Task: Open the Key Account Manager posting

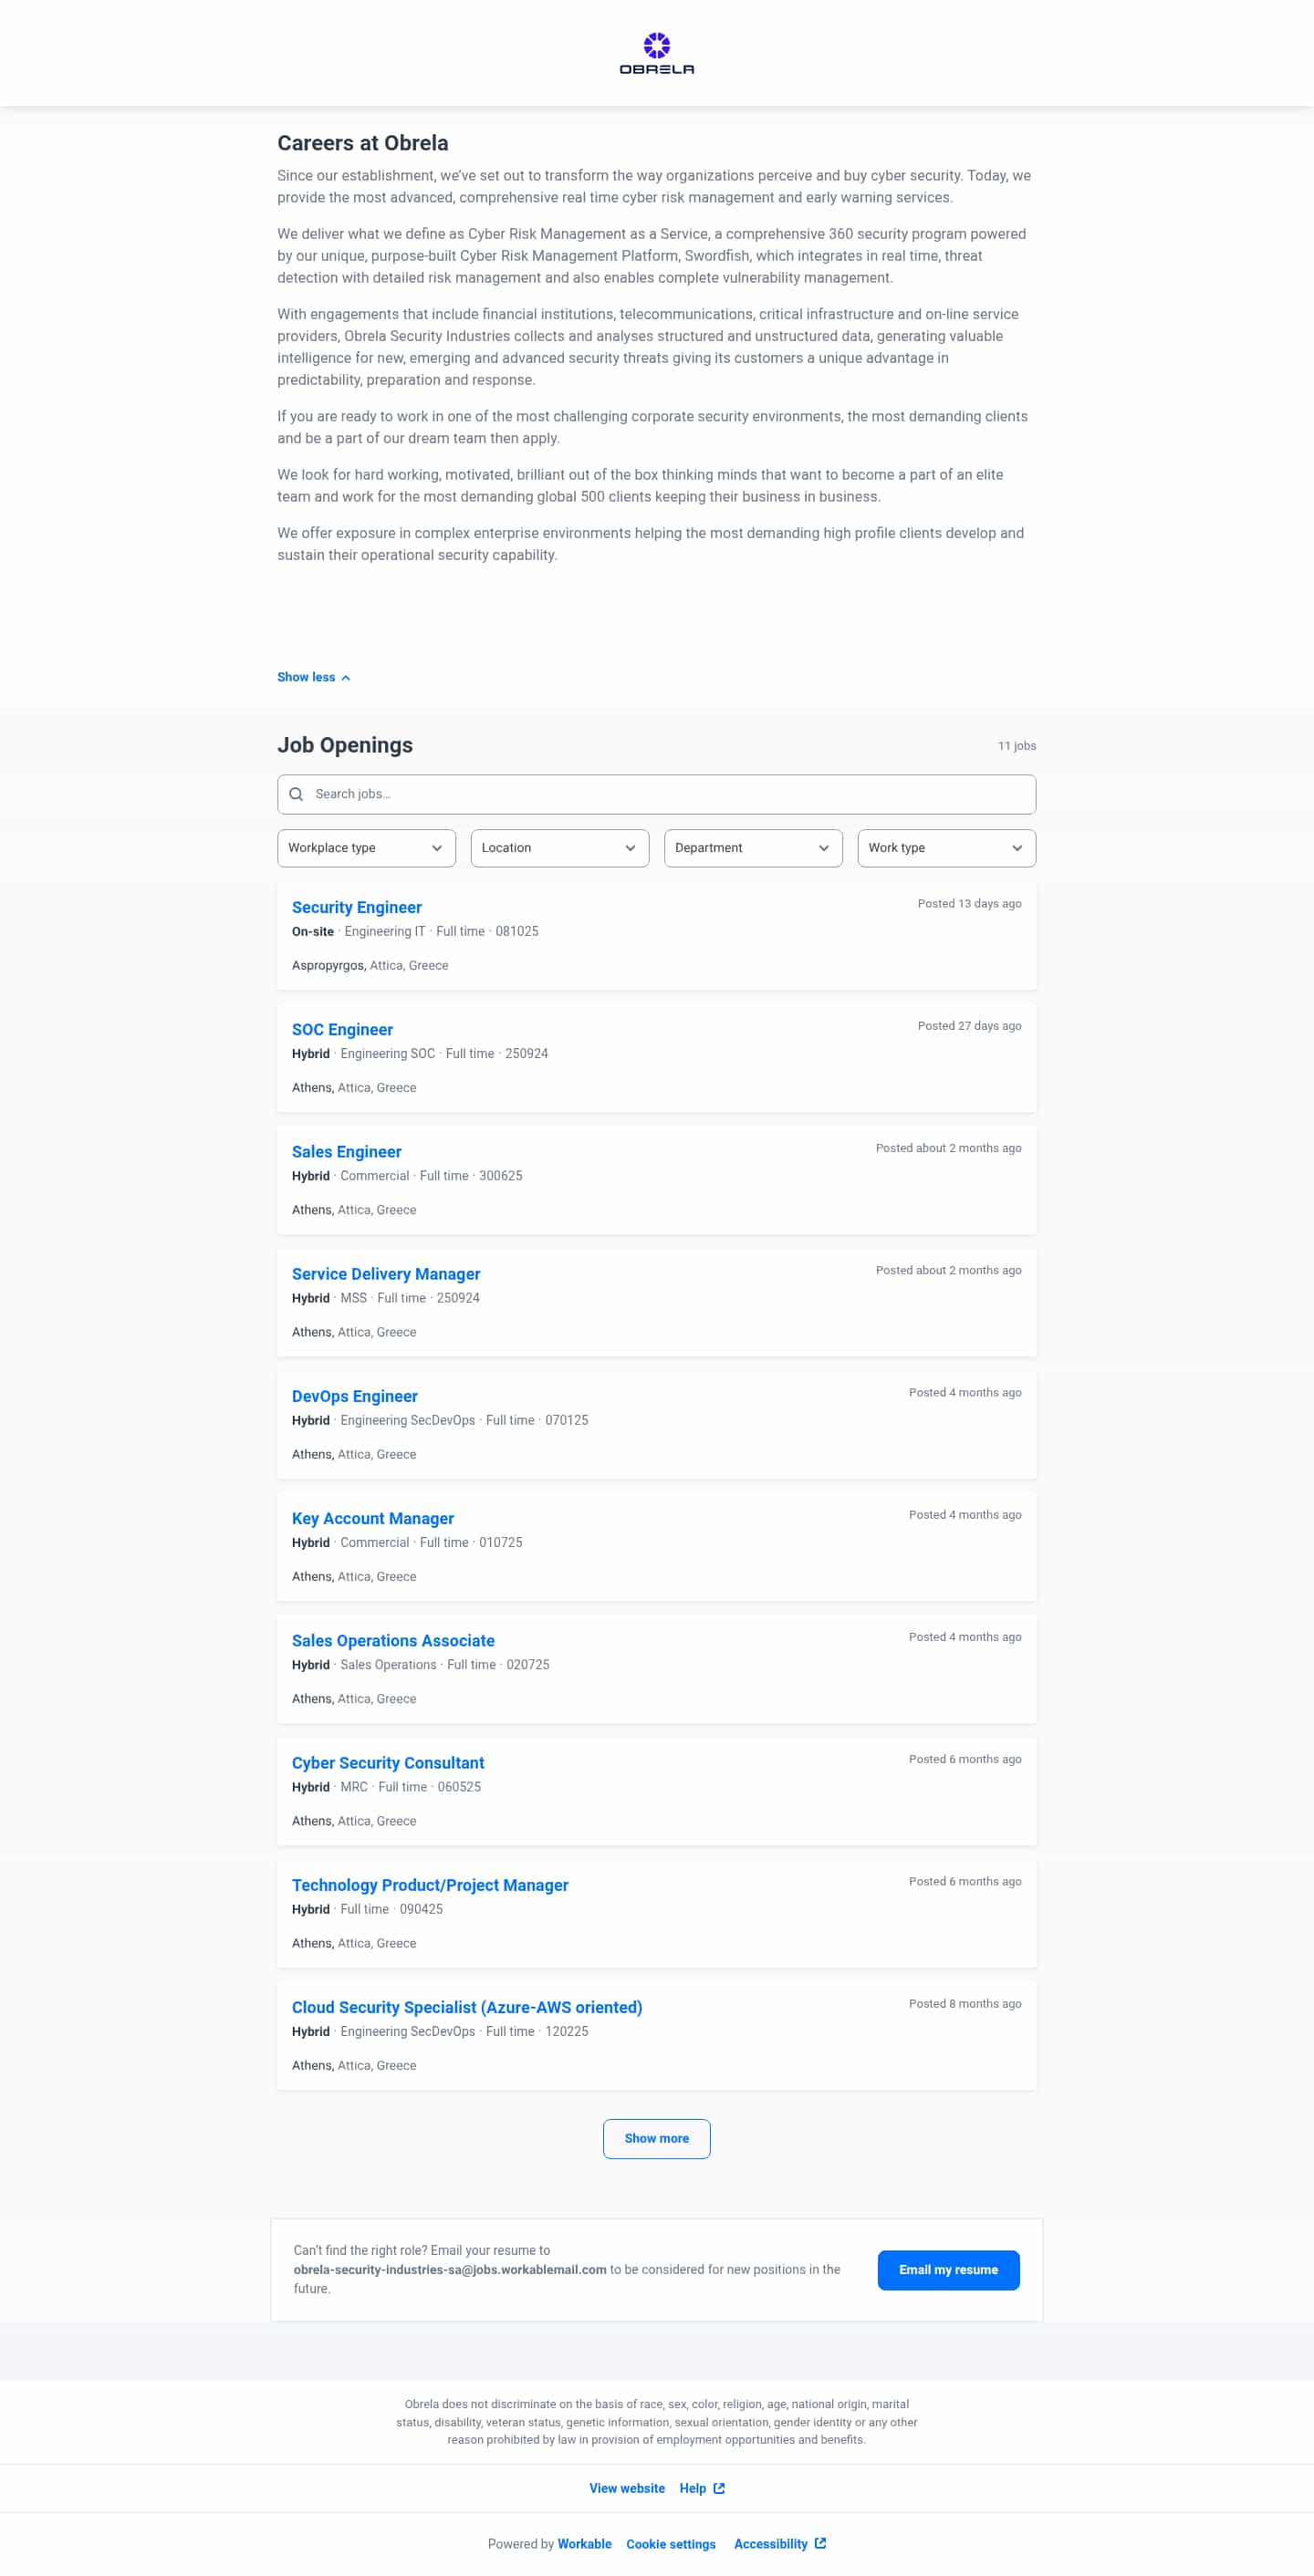Action: 373,1518
